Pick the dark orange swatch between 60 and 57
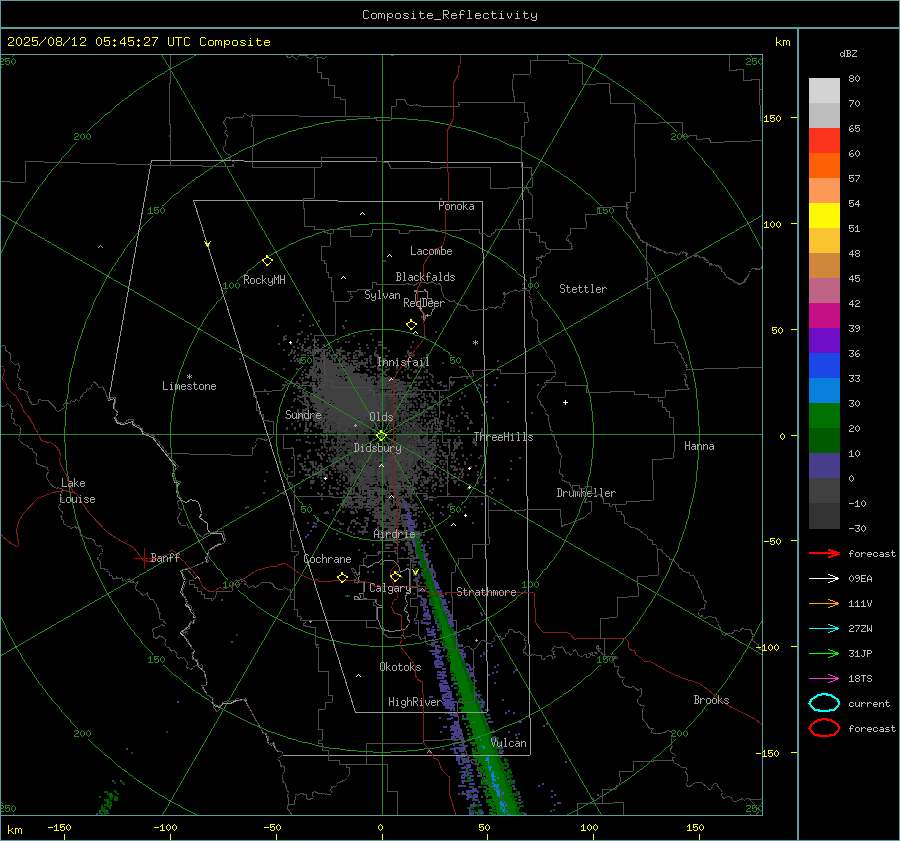 click(824, 166)
